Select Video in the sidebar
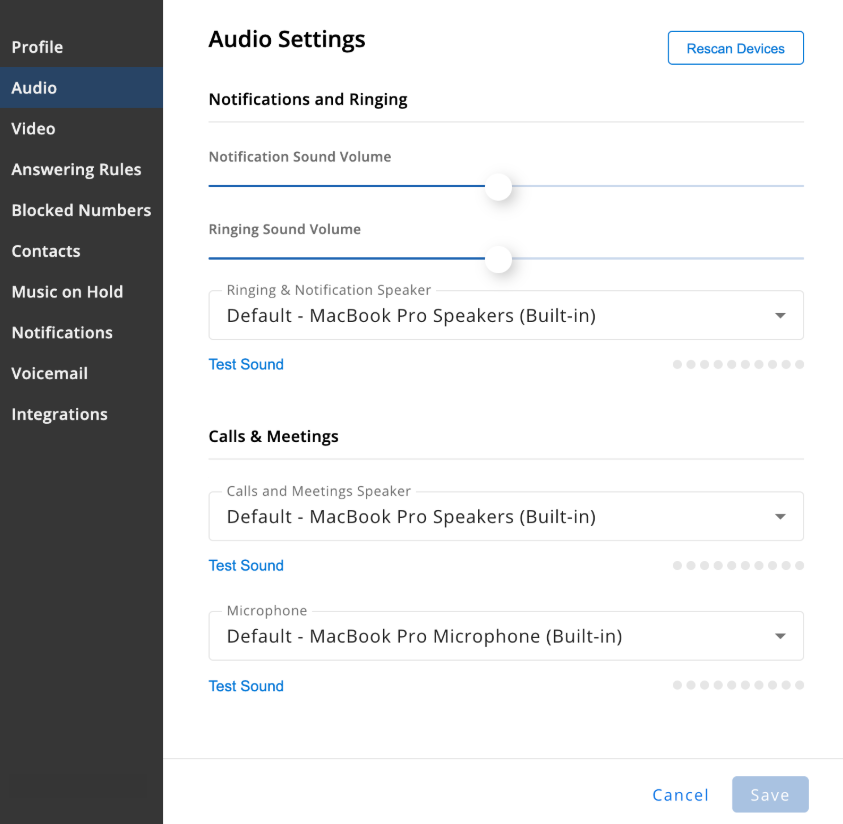 pyautogui.click(x=33, y=128)
